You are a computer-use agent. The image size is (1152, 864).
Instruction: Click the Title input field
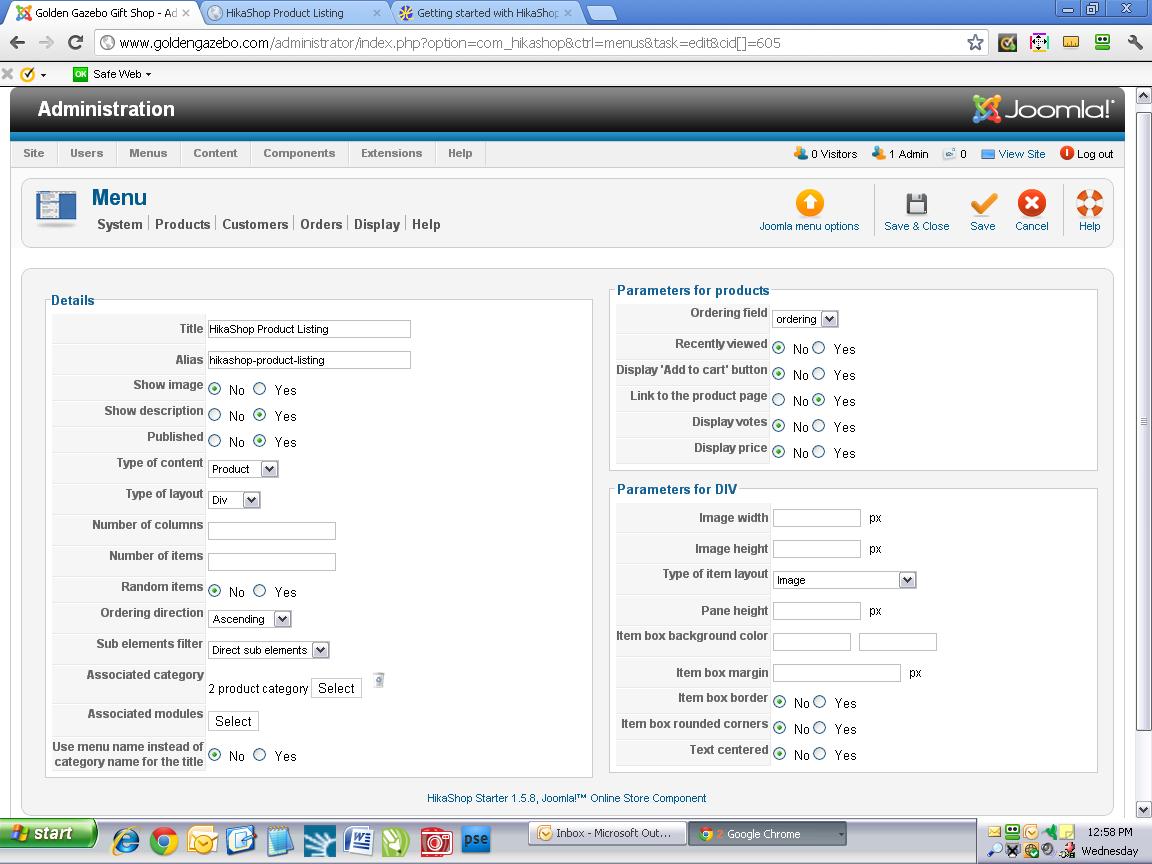click(309, 328)
